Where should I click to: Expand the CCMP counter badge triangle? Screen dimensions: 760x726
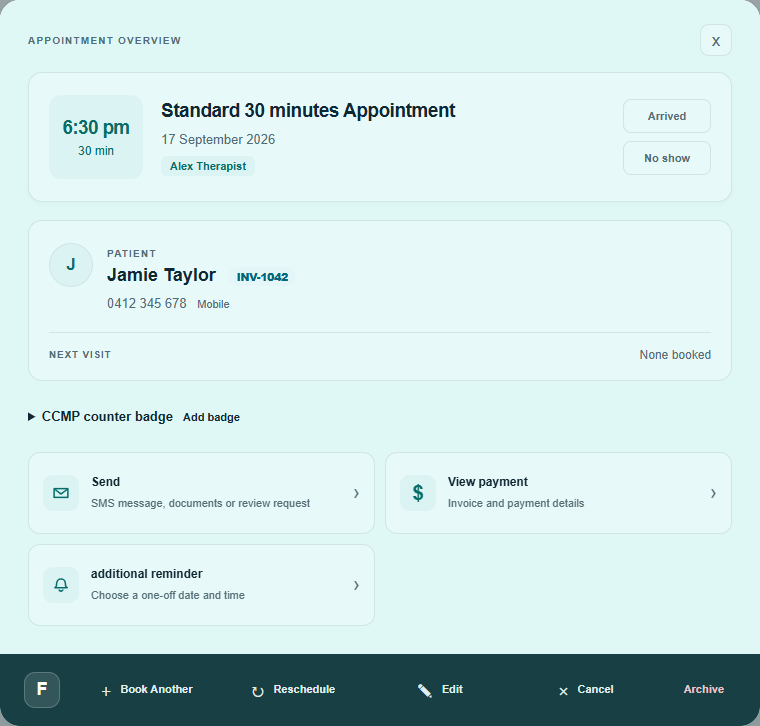[32, 417]
